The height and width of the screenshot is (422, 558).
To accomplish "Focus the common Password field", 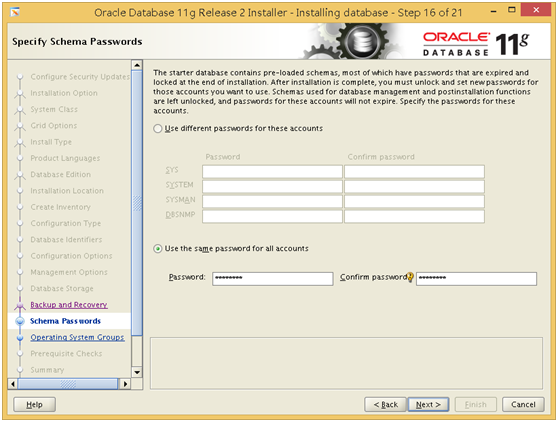I will (x=273, y=279).
